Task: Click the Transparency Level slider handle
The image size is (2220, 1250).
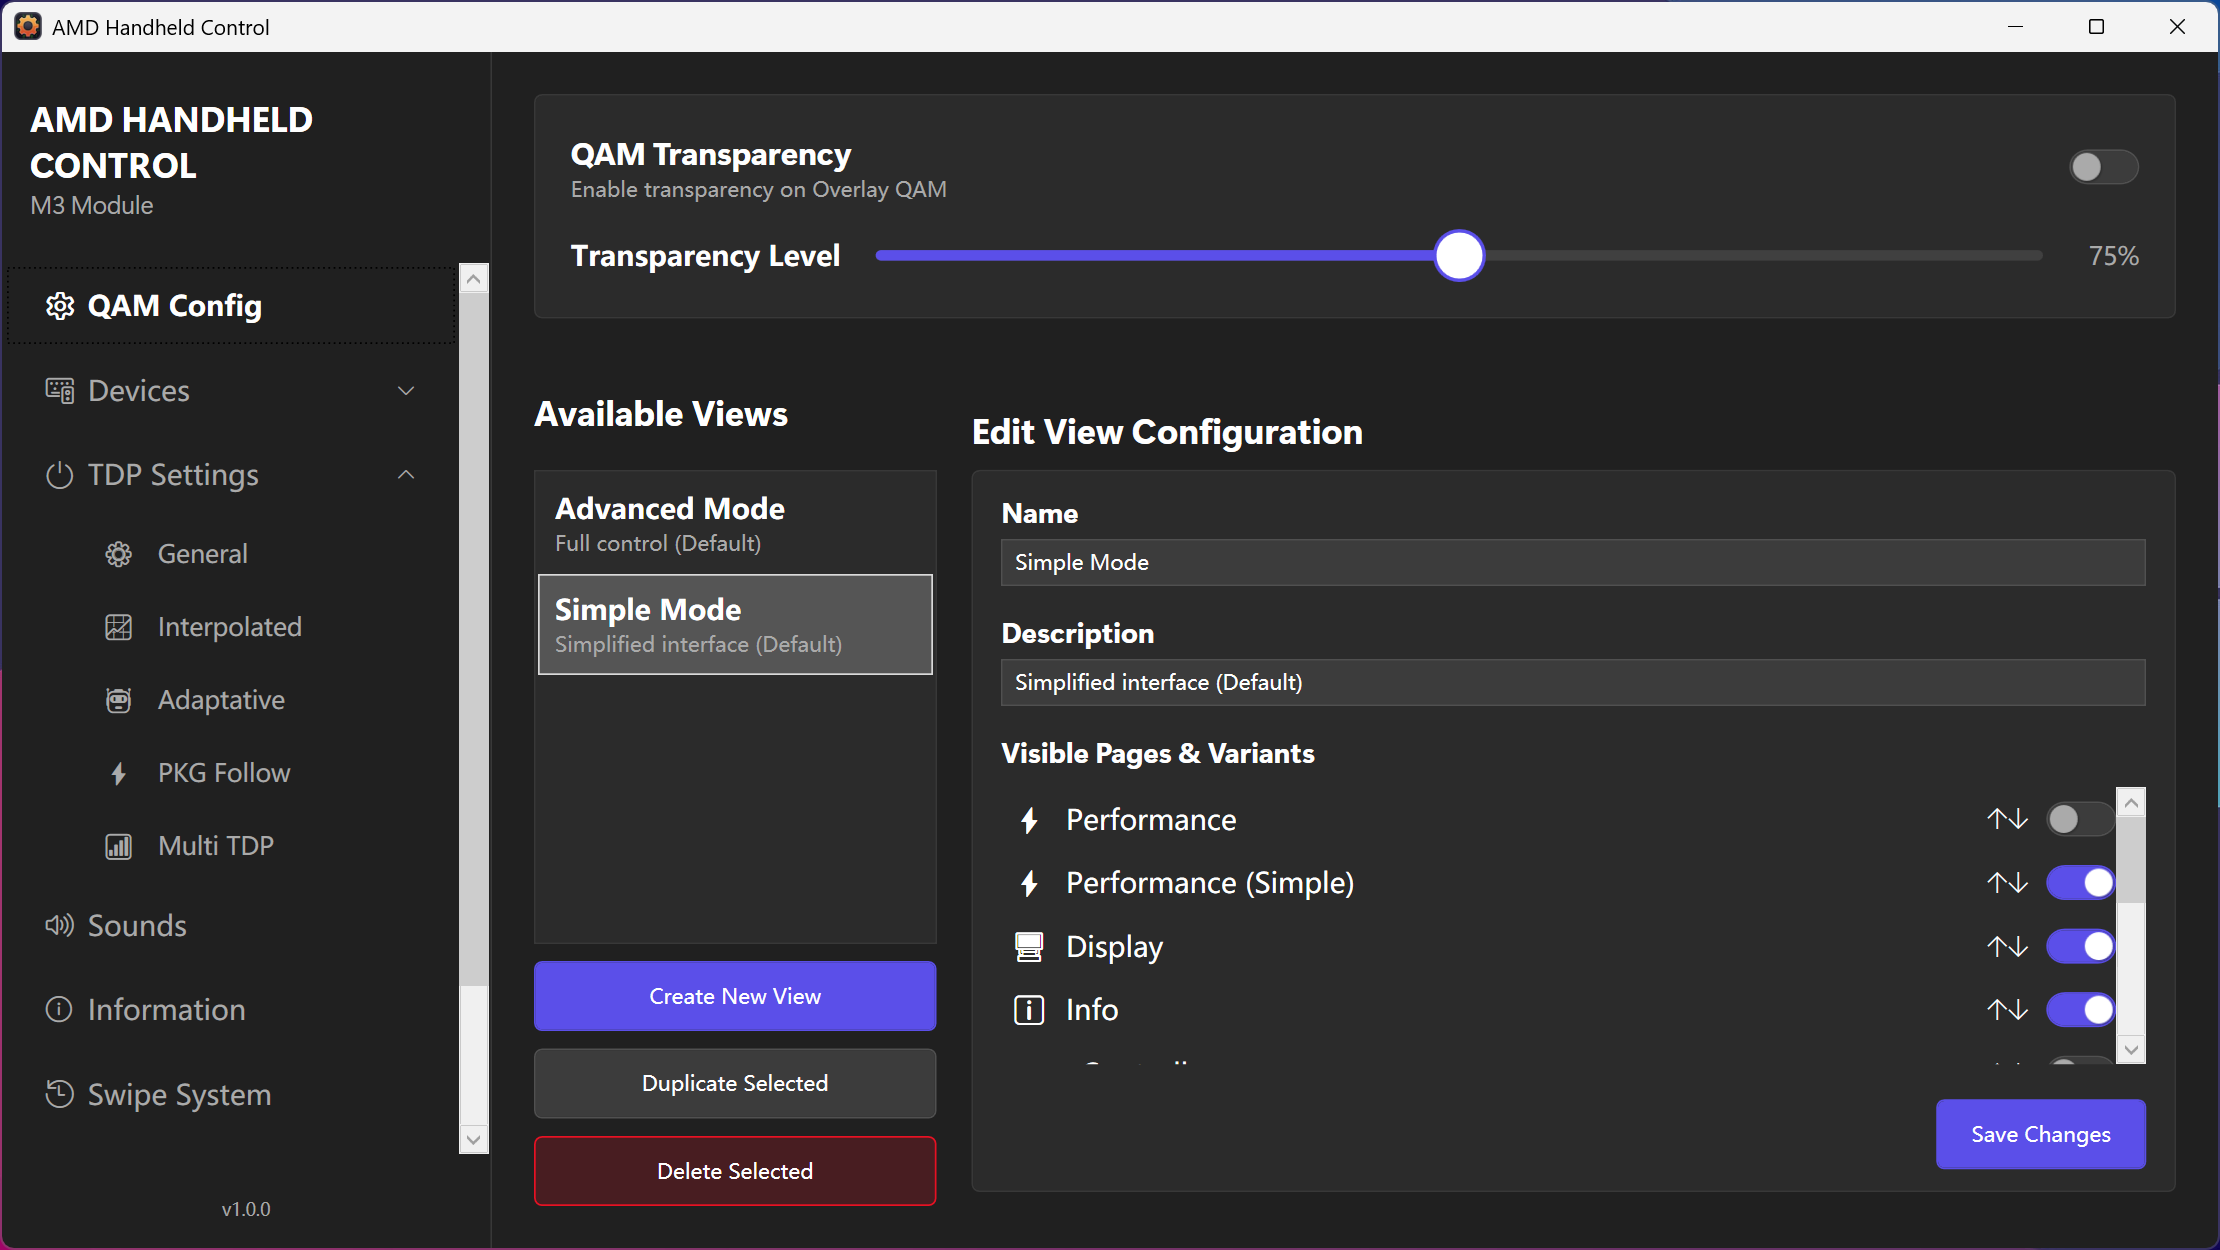Action: click(1459, 256)
